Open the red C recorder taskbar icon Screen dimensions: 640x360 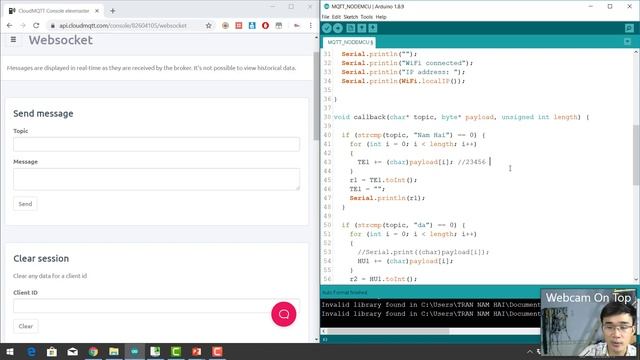[217, 351]
